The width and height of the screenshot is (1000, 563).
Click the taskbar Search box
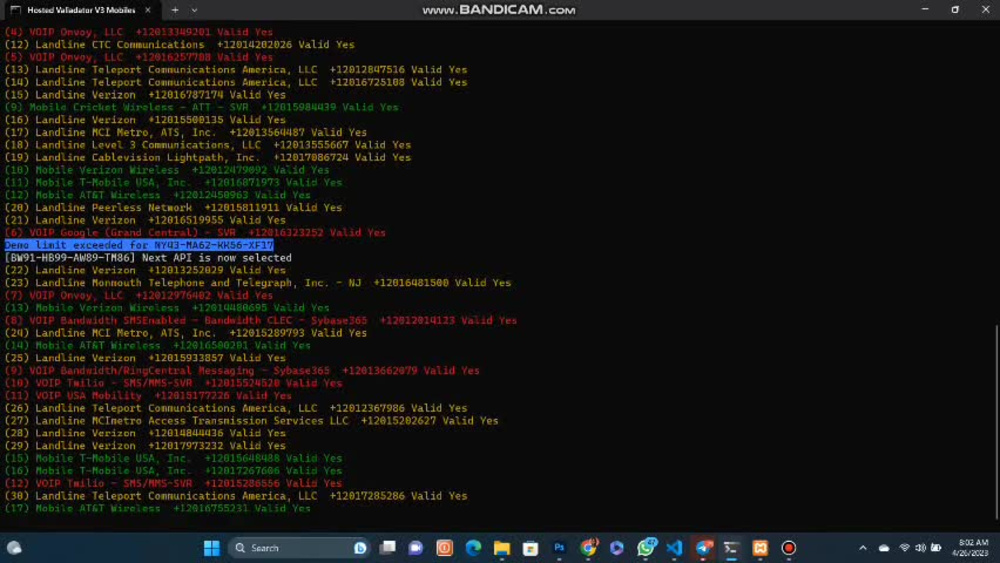click(x=298, y=548)
